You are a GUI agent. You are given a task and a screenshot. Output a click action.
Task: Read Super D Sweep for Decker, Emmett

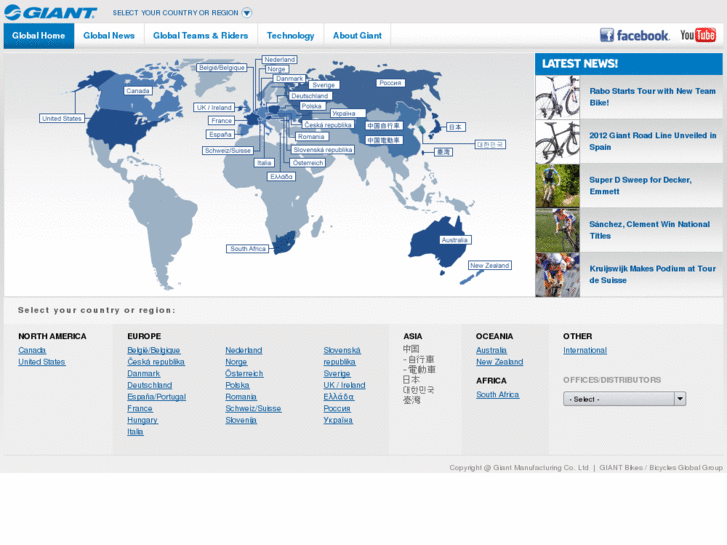coord(640,186)
